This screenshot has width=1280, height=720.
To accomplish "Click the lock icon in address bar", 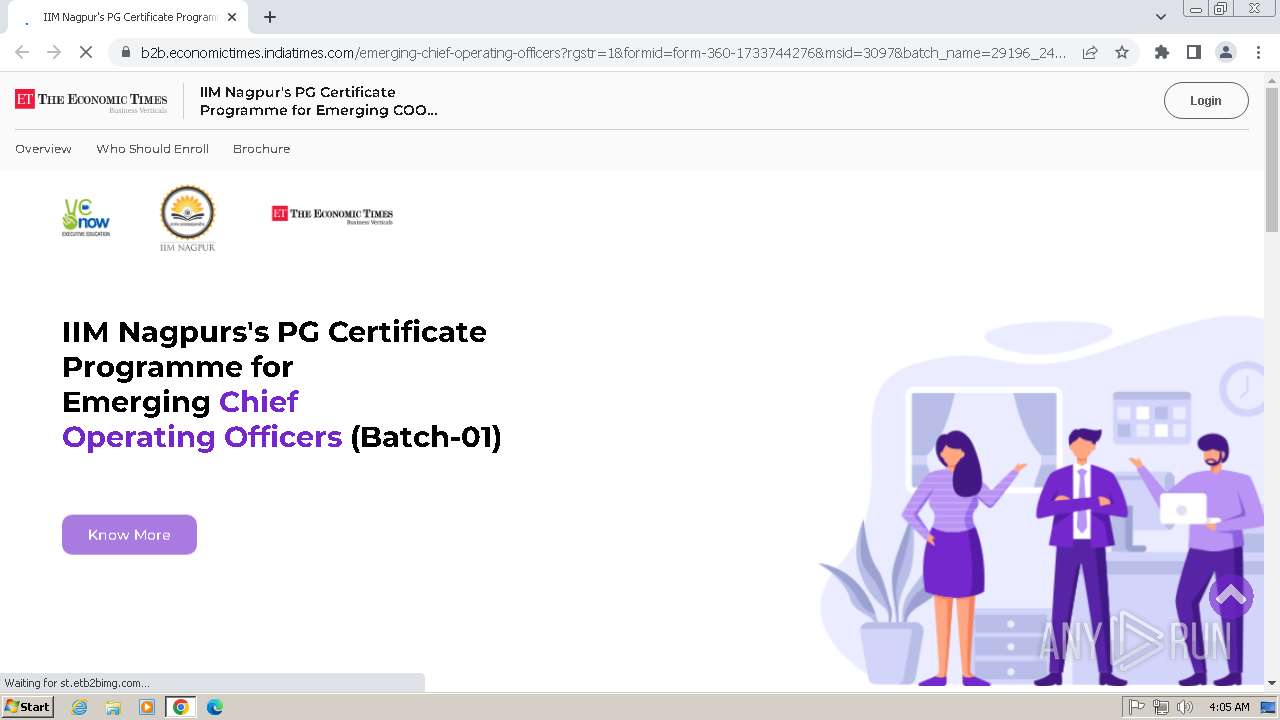I will (124, 53).
